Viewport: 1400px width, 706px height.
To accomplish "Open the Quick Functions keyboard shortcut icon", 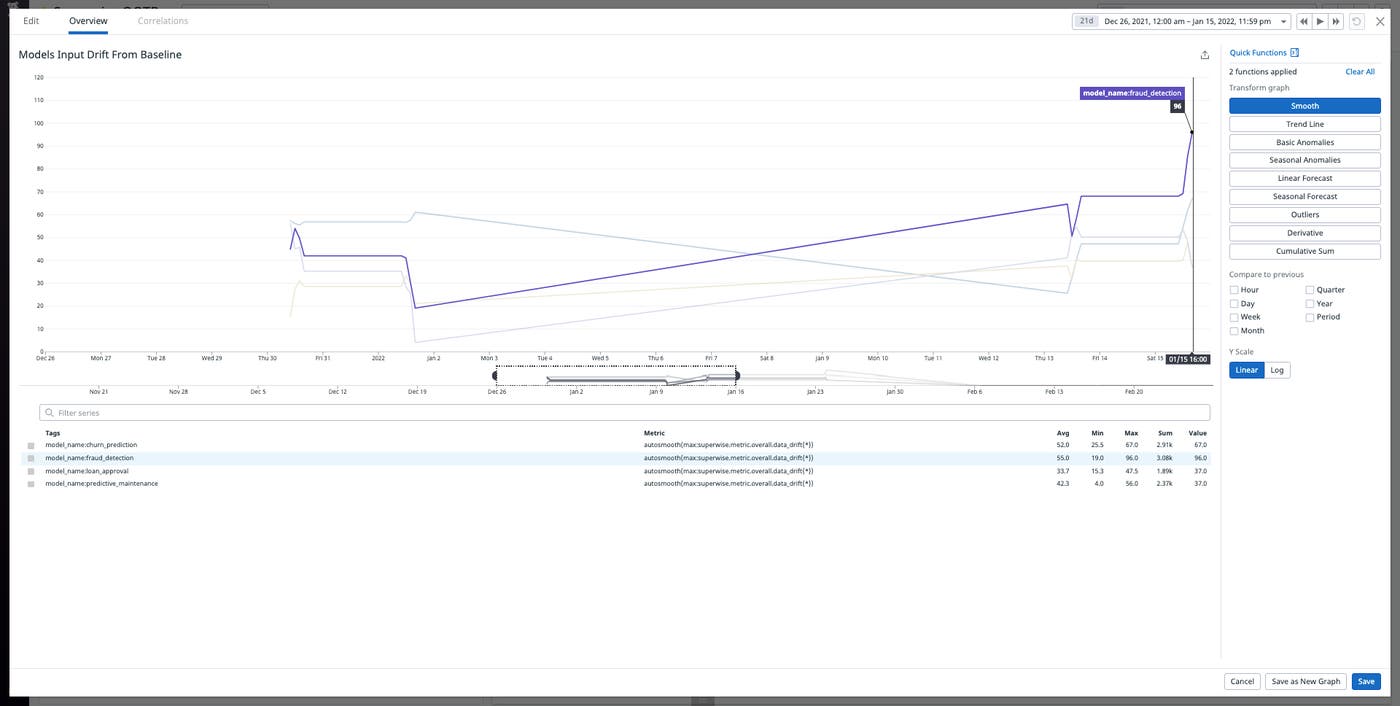I will click(x=1294, y=52).
